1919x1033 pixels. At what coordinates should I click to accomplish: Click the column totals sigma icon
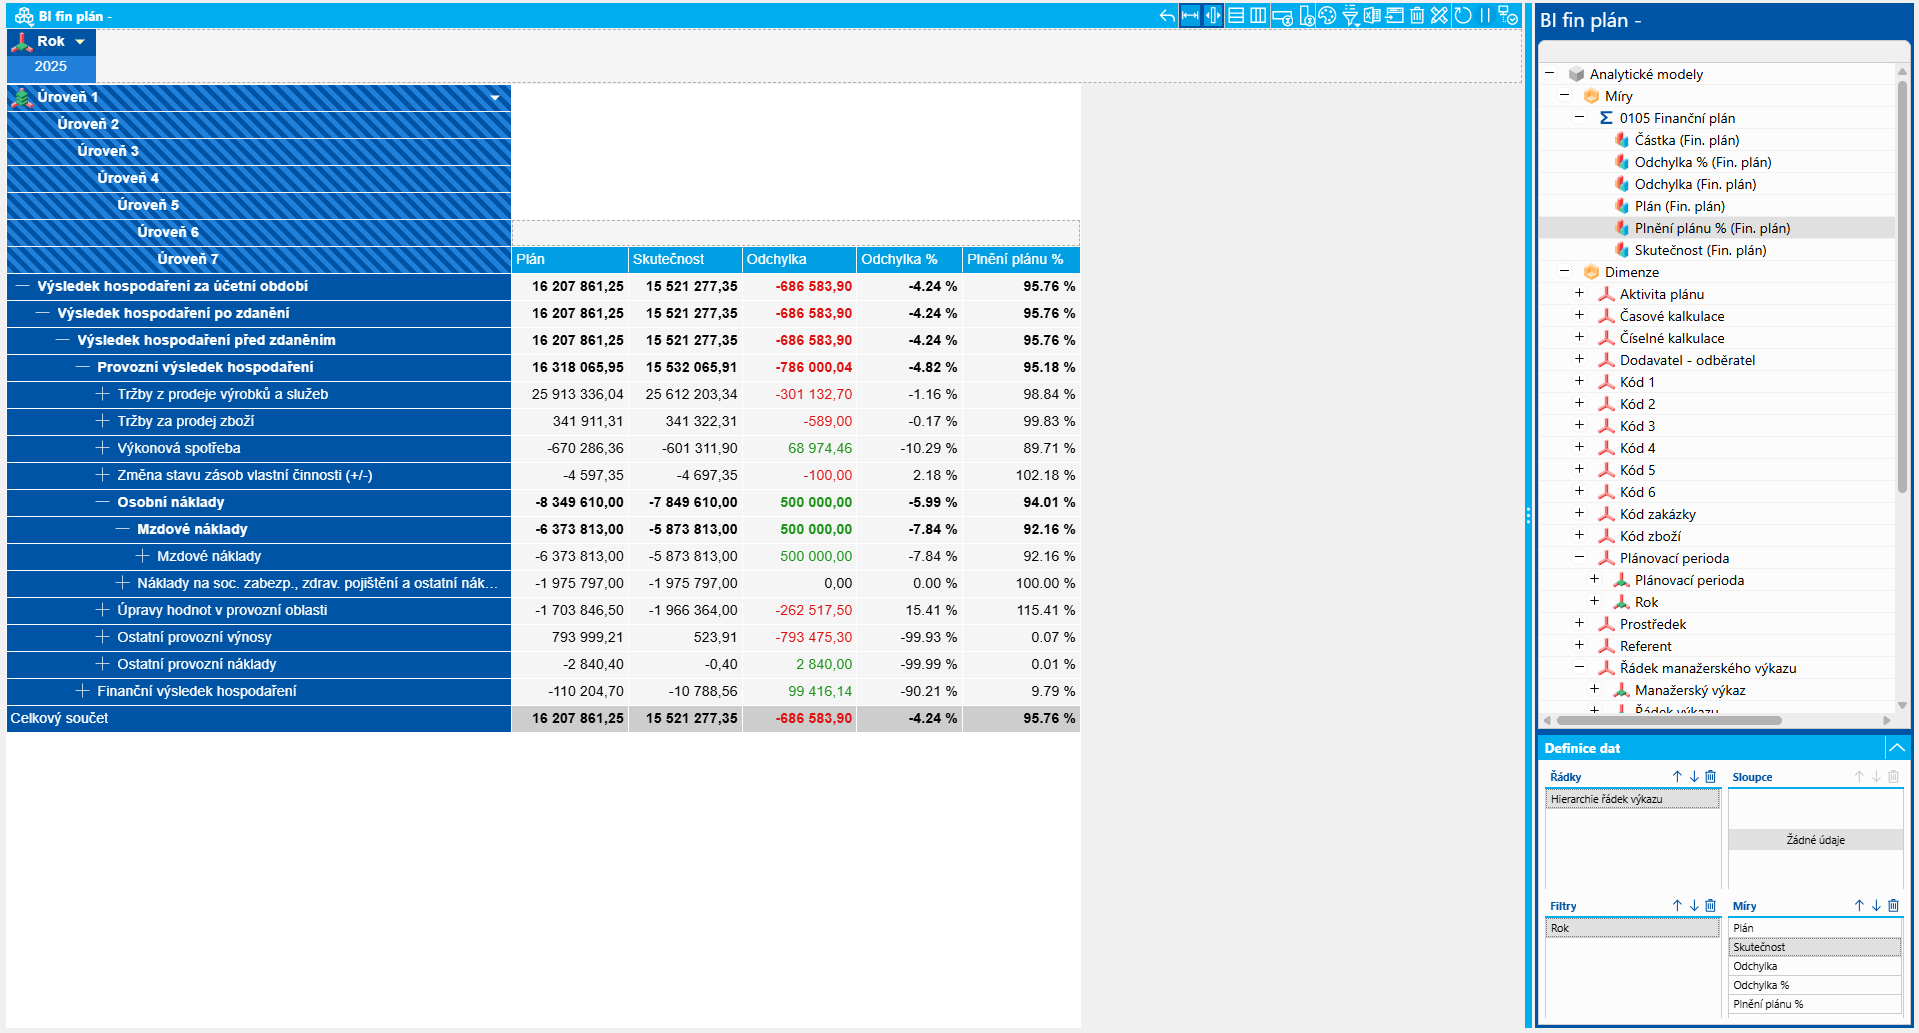pos(1306,16)
